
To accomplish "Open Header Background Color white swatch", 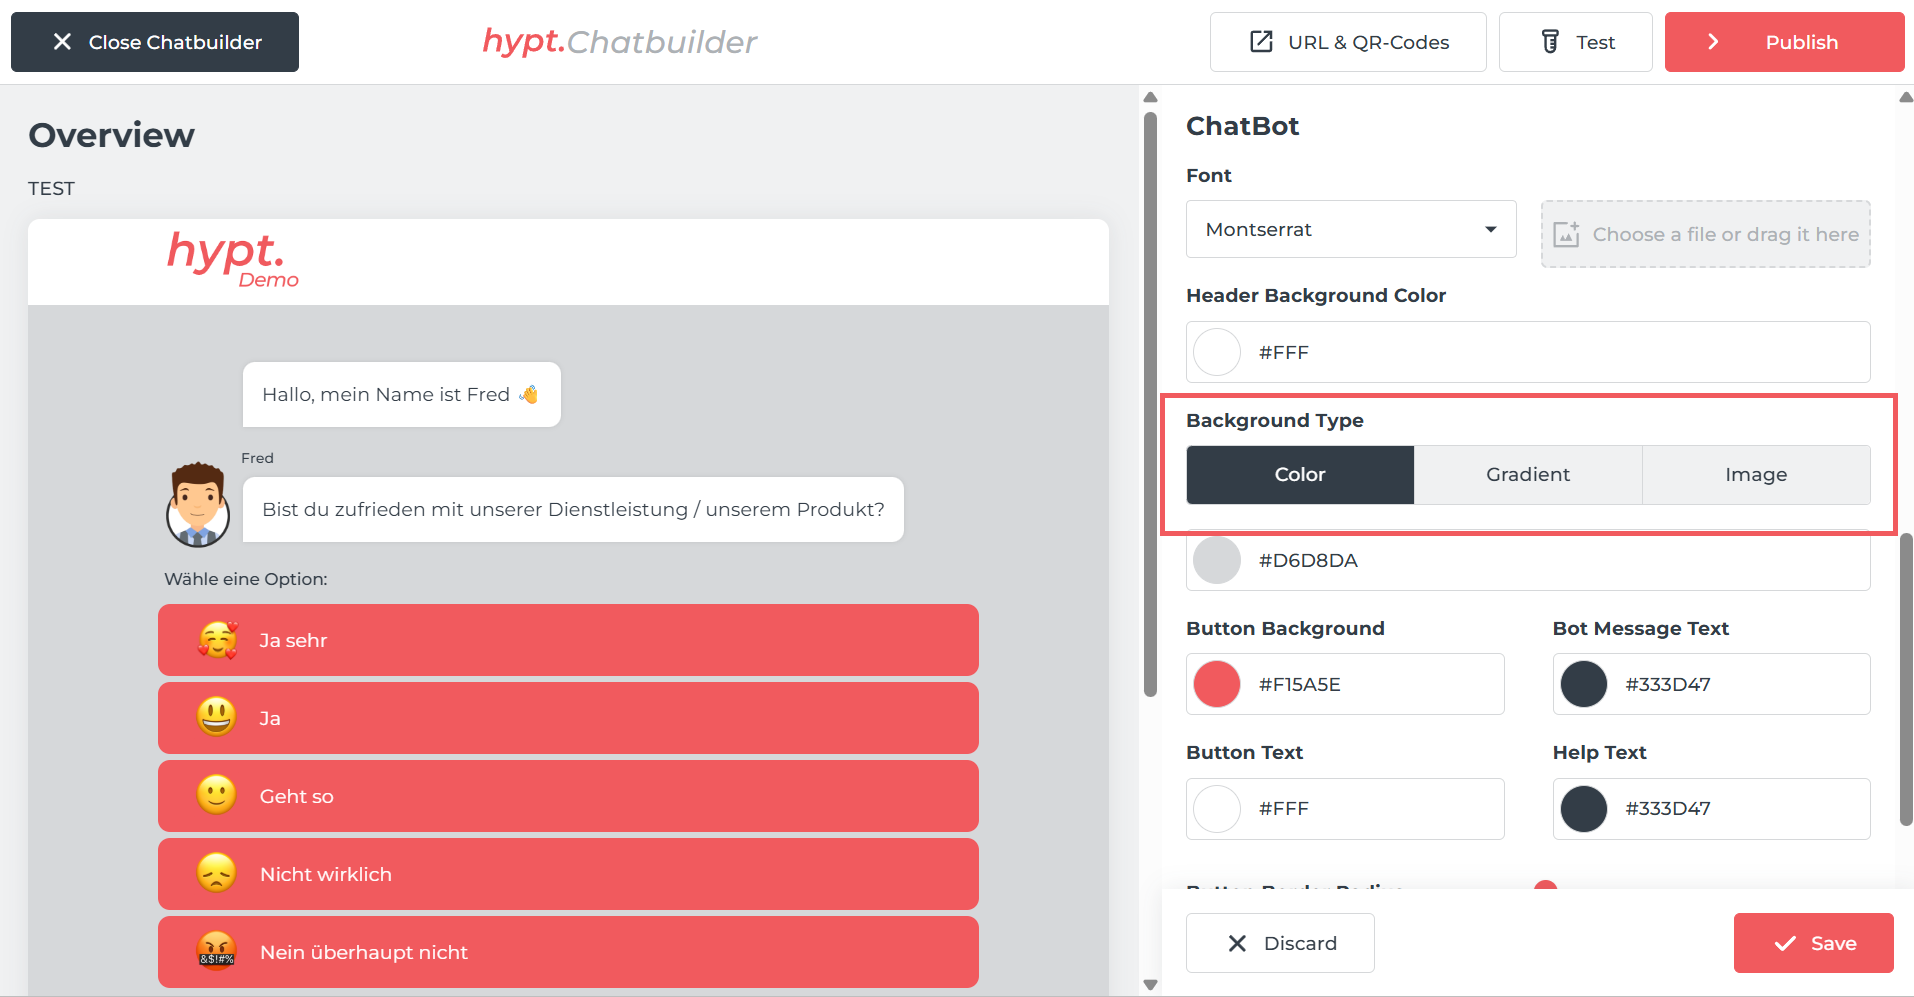I will [1217, 352].
